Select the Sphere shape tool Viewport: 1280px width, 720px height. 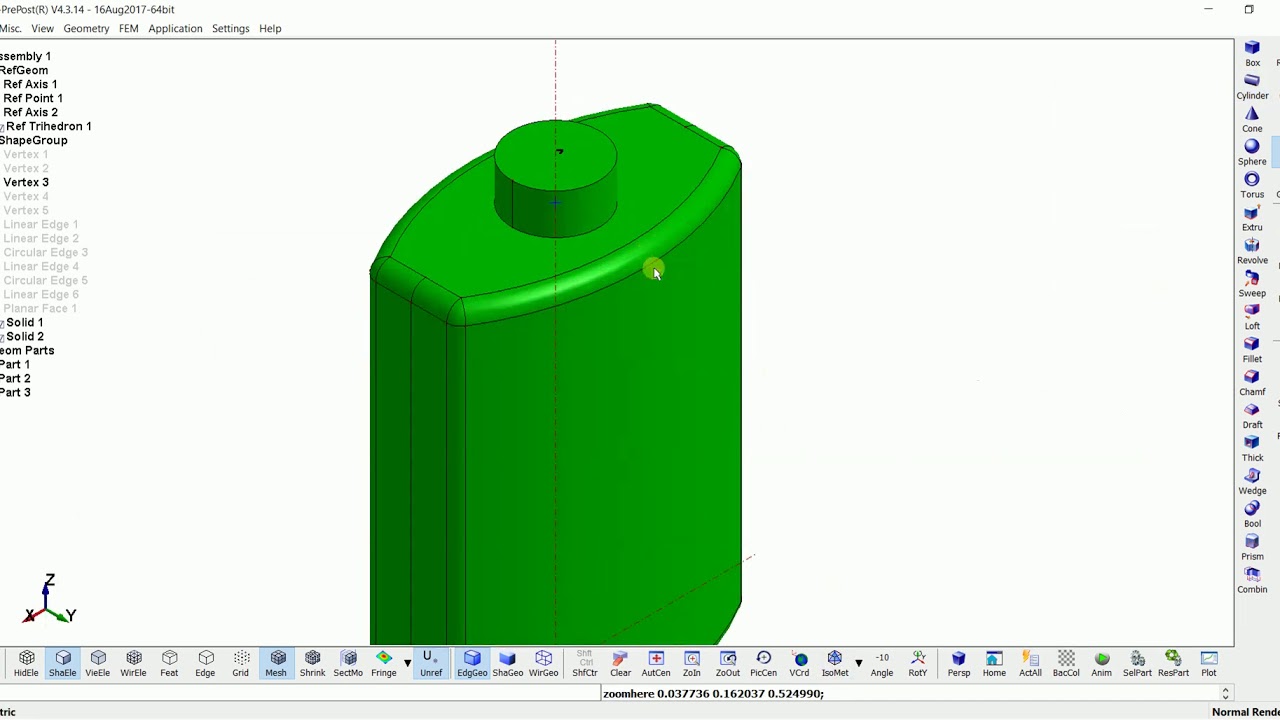(x=1252, y=153)
